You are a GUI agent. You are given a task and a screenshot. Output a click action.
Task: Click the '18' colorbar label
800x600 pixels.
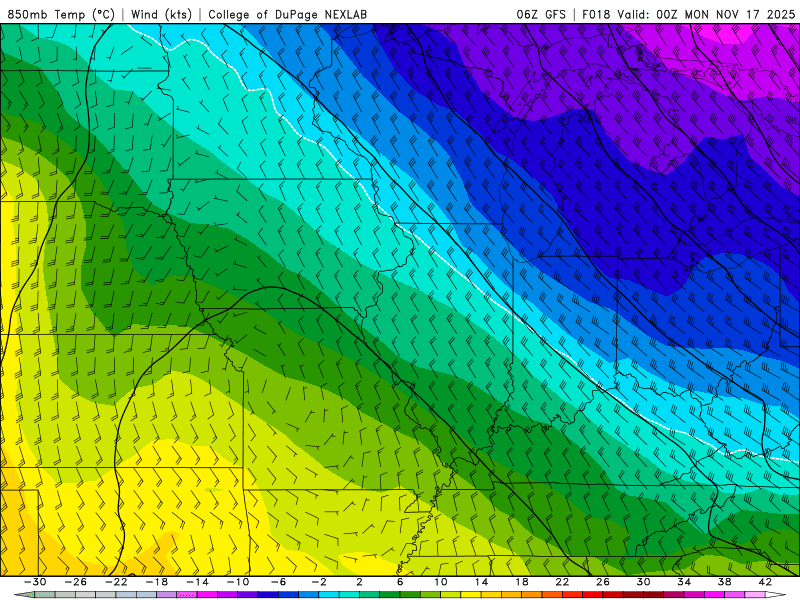521,582
